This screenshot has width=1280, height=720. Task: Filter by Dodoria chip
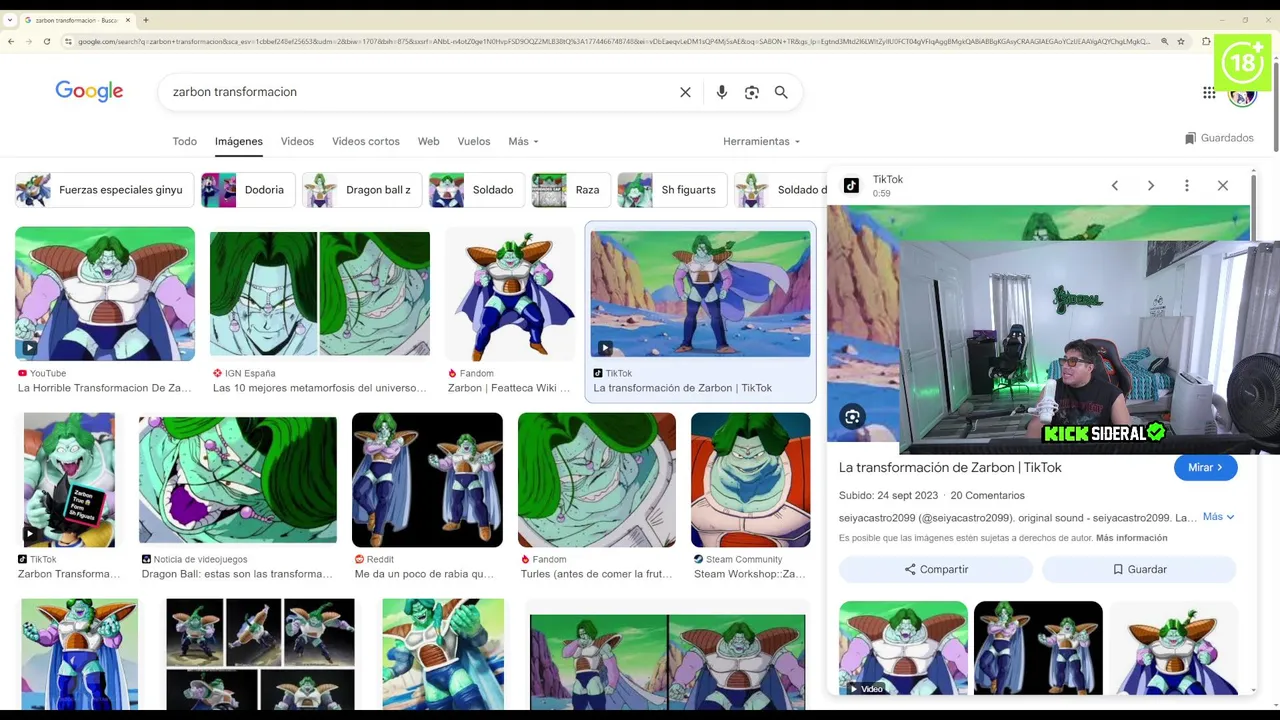[x=248, y=190]
